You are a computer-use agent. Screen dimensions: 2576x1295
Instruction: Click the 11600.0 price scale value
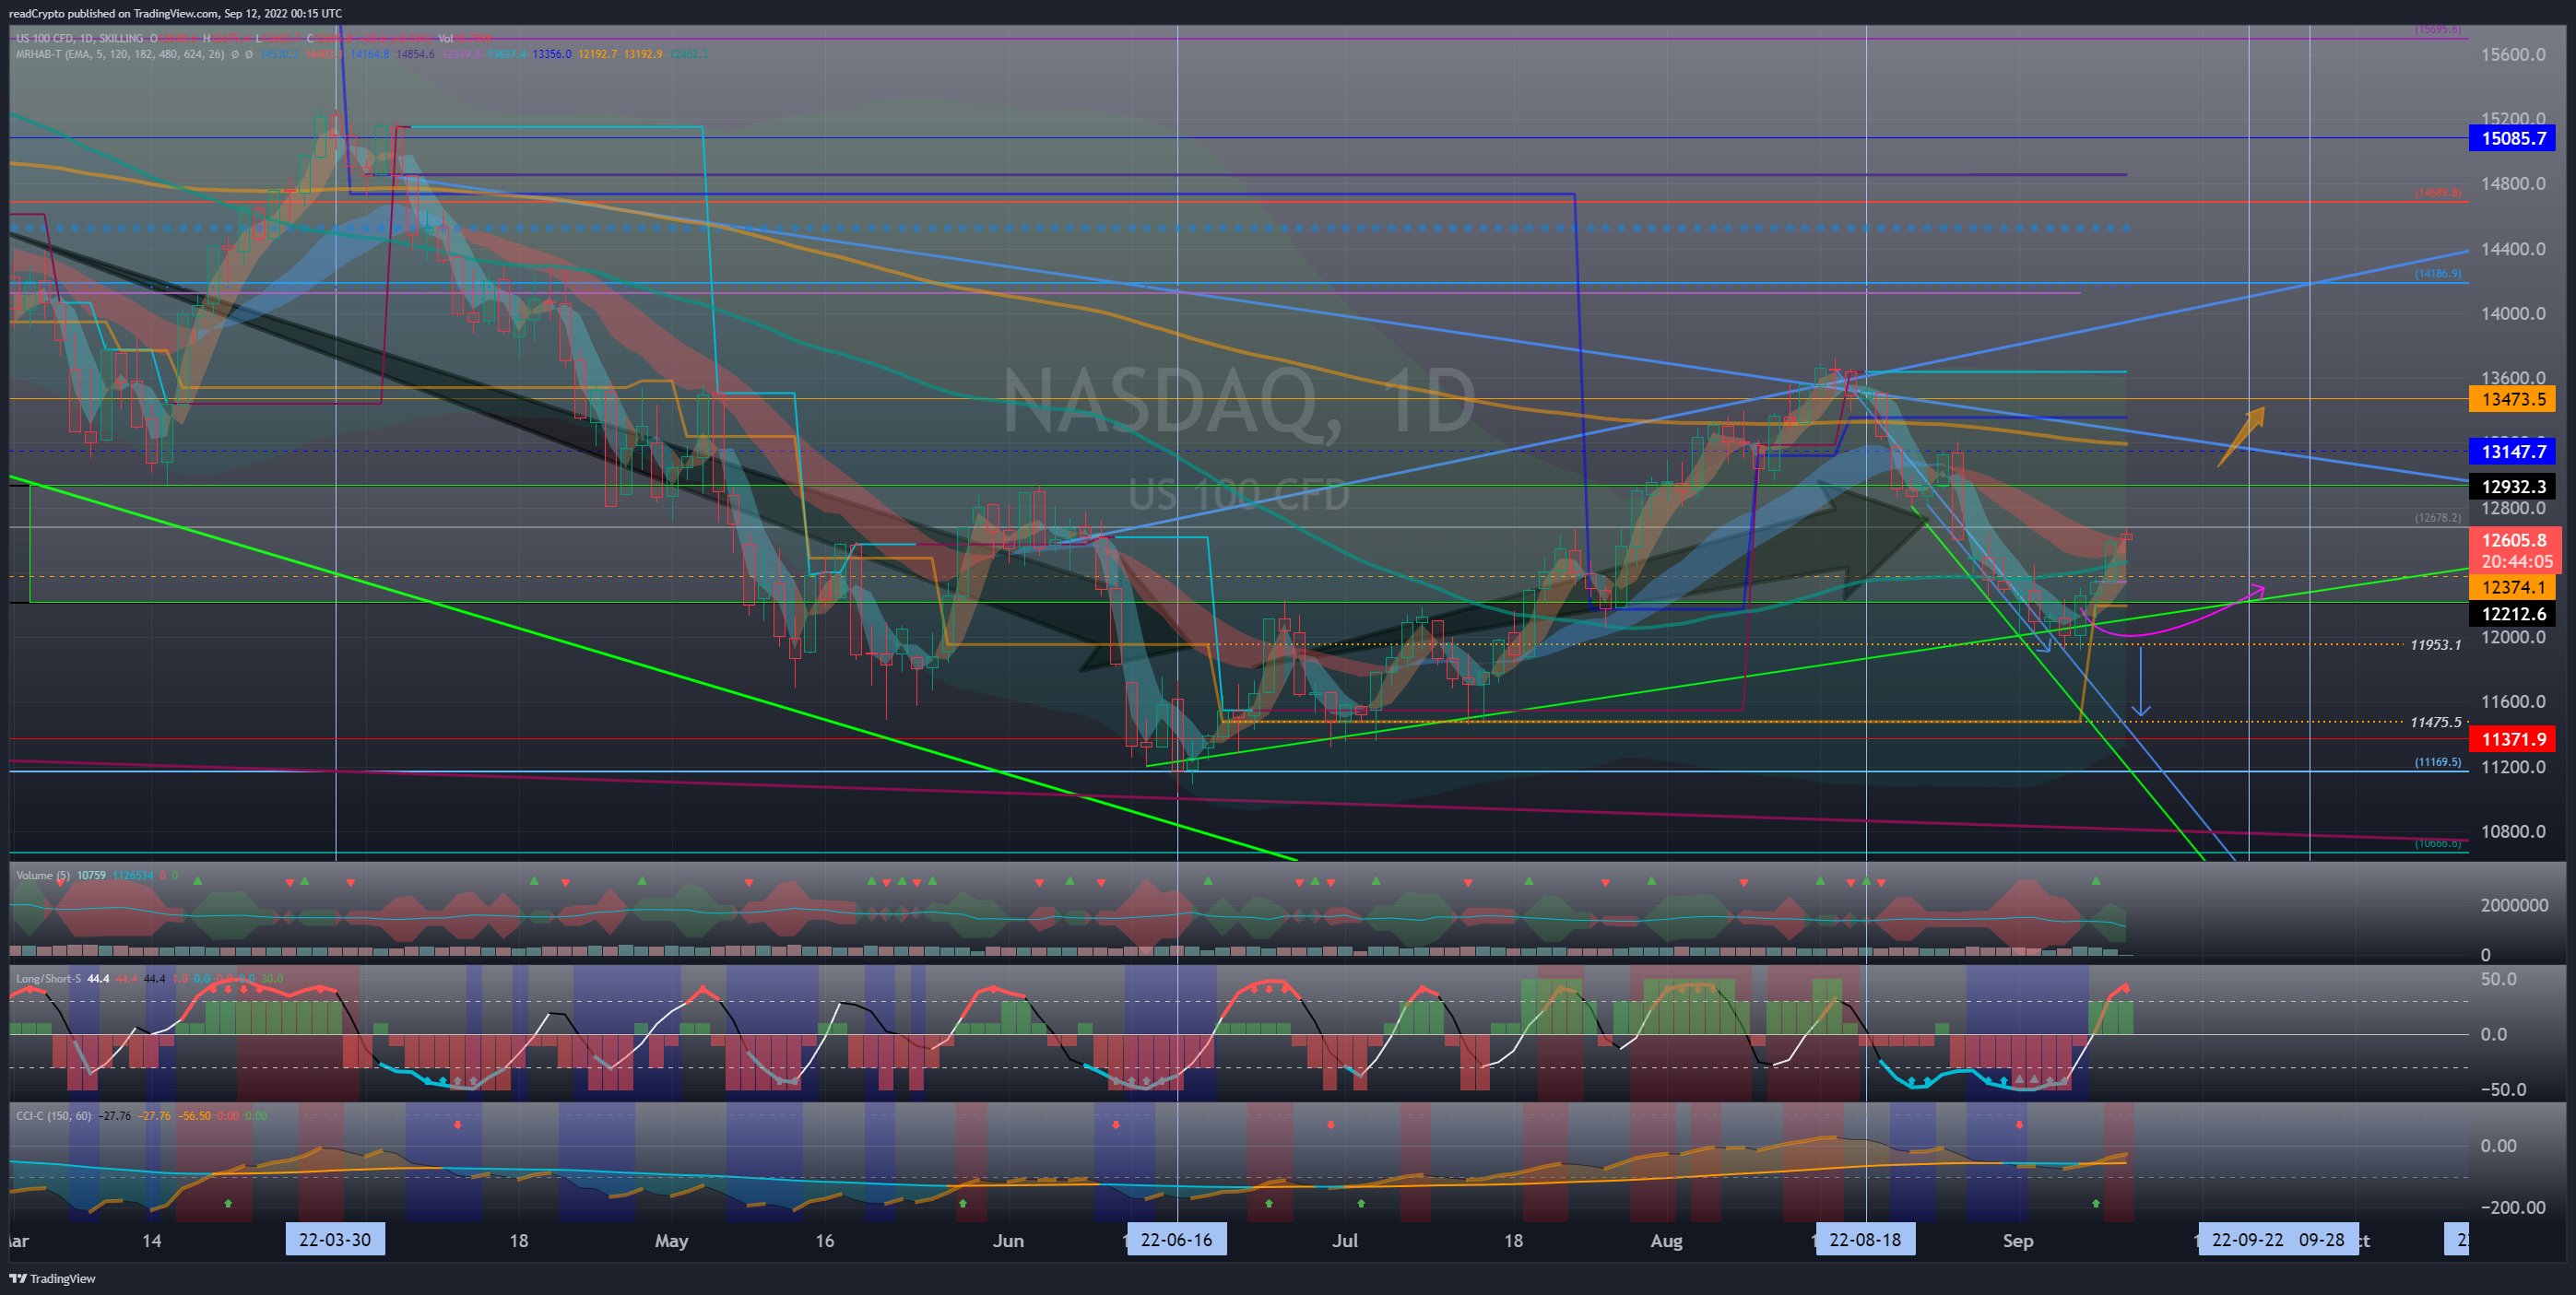[x=2513, y=702]
